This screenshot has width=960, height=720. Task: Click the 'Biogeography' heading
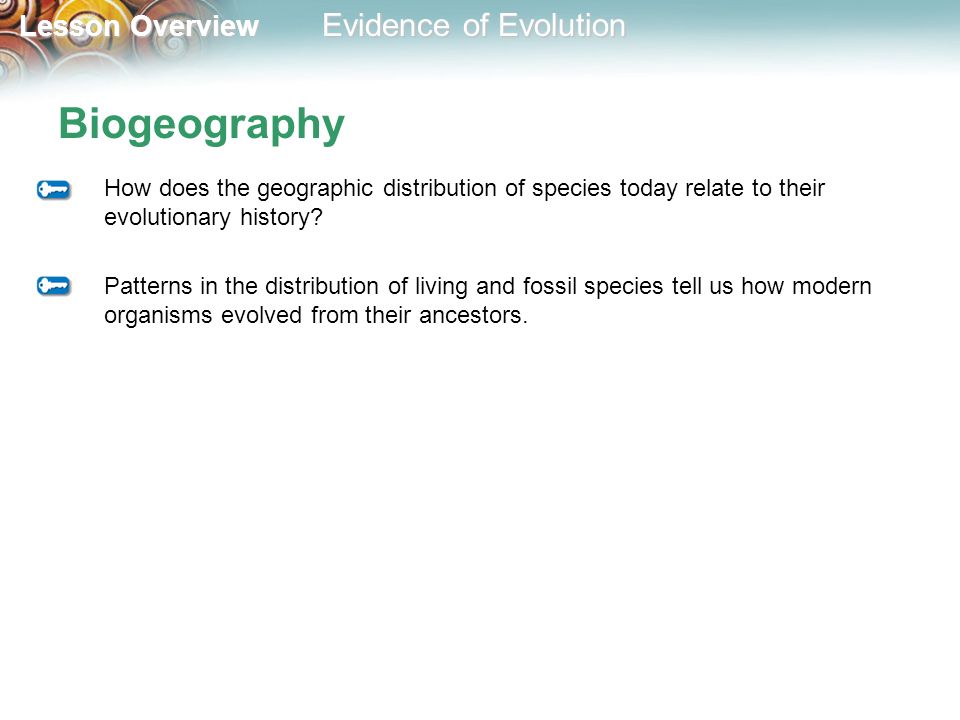pyautogui.click(x=201, y=126)
